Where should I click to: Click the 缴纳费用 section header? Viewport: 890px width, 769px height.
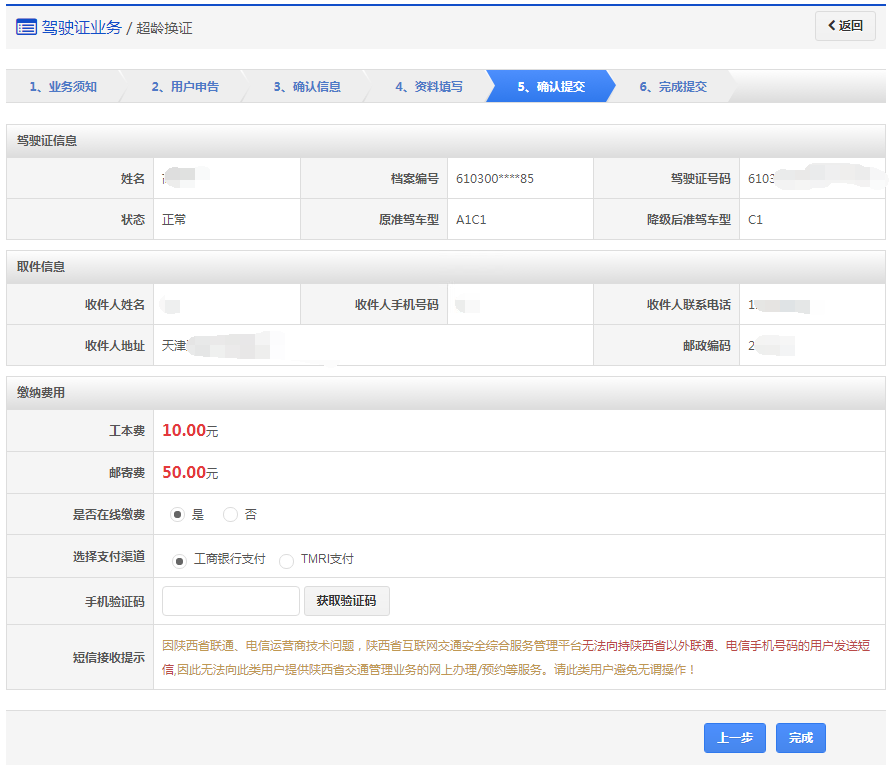coord(41,393)
